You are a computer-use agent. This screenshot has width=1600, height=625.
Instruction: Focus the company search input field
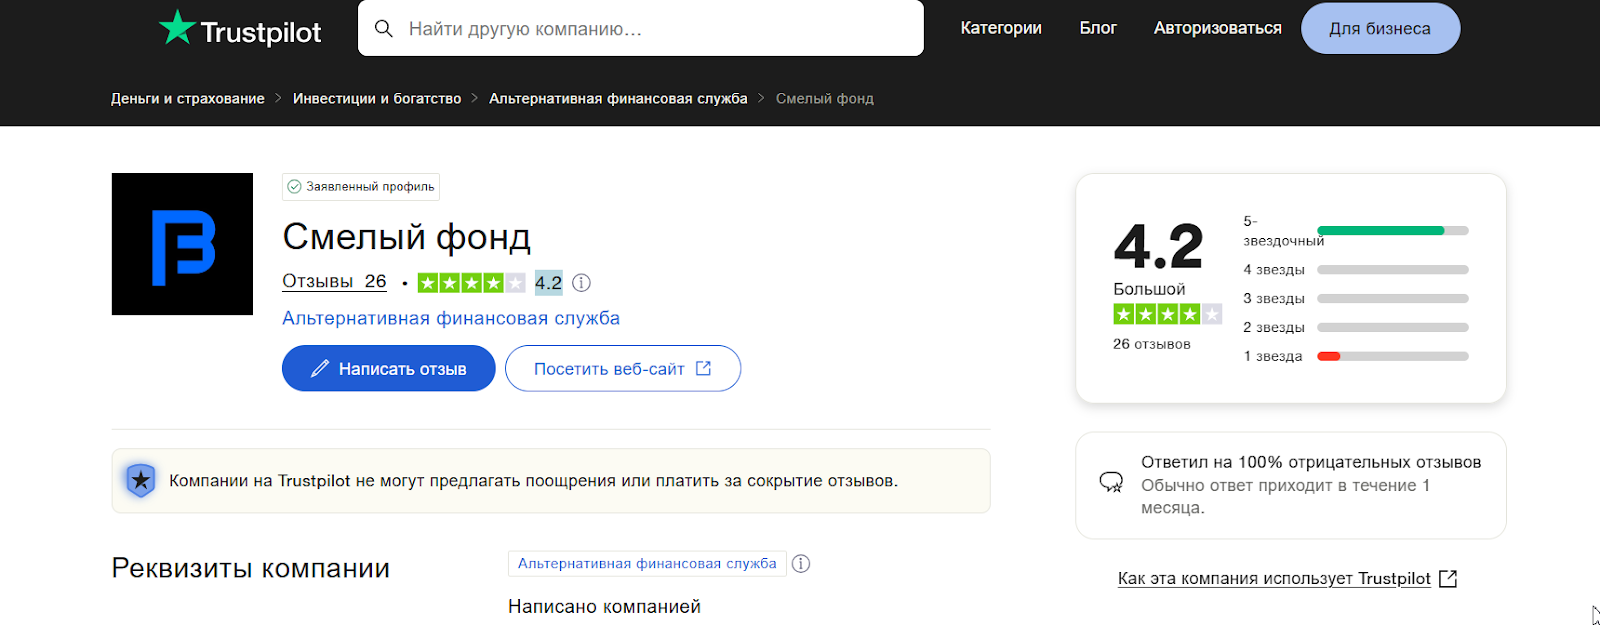(641, 28)
